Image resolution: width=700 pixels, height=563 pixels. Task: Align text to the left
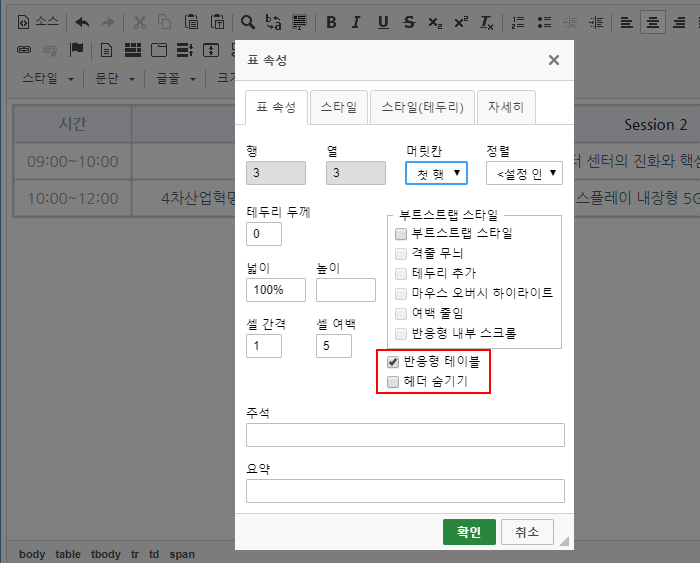[627, 22]
